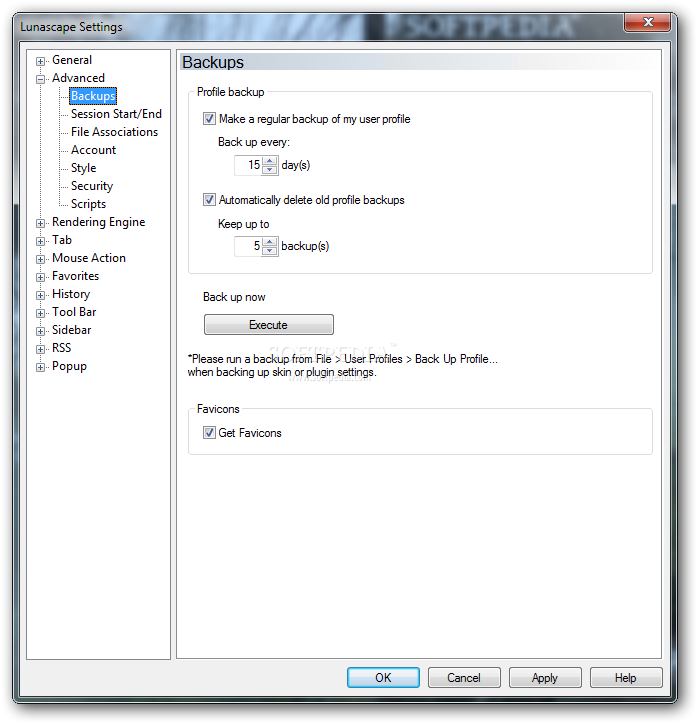Select the Tool Bar category label
The height and width of the screenshot is (724, 698).
pos(74,312)
